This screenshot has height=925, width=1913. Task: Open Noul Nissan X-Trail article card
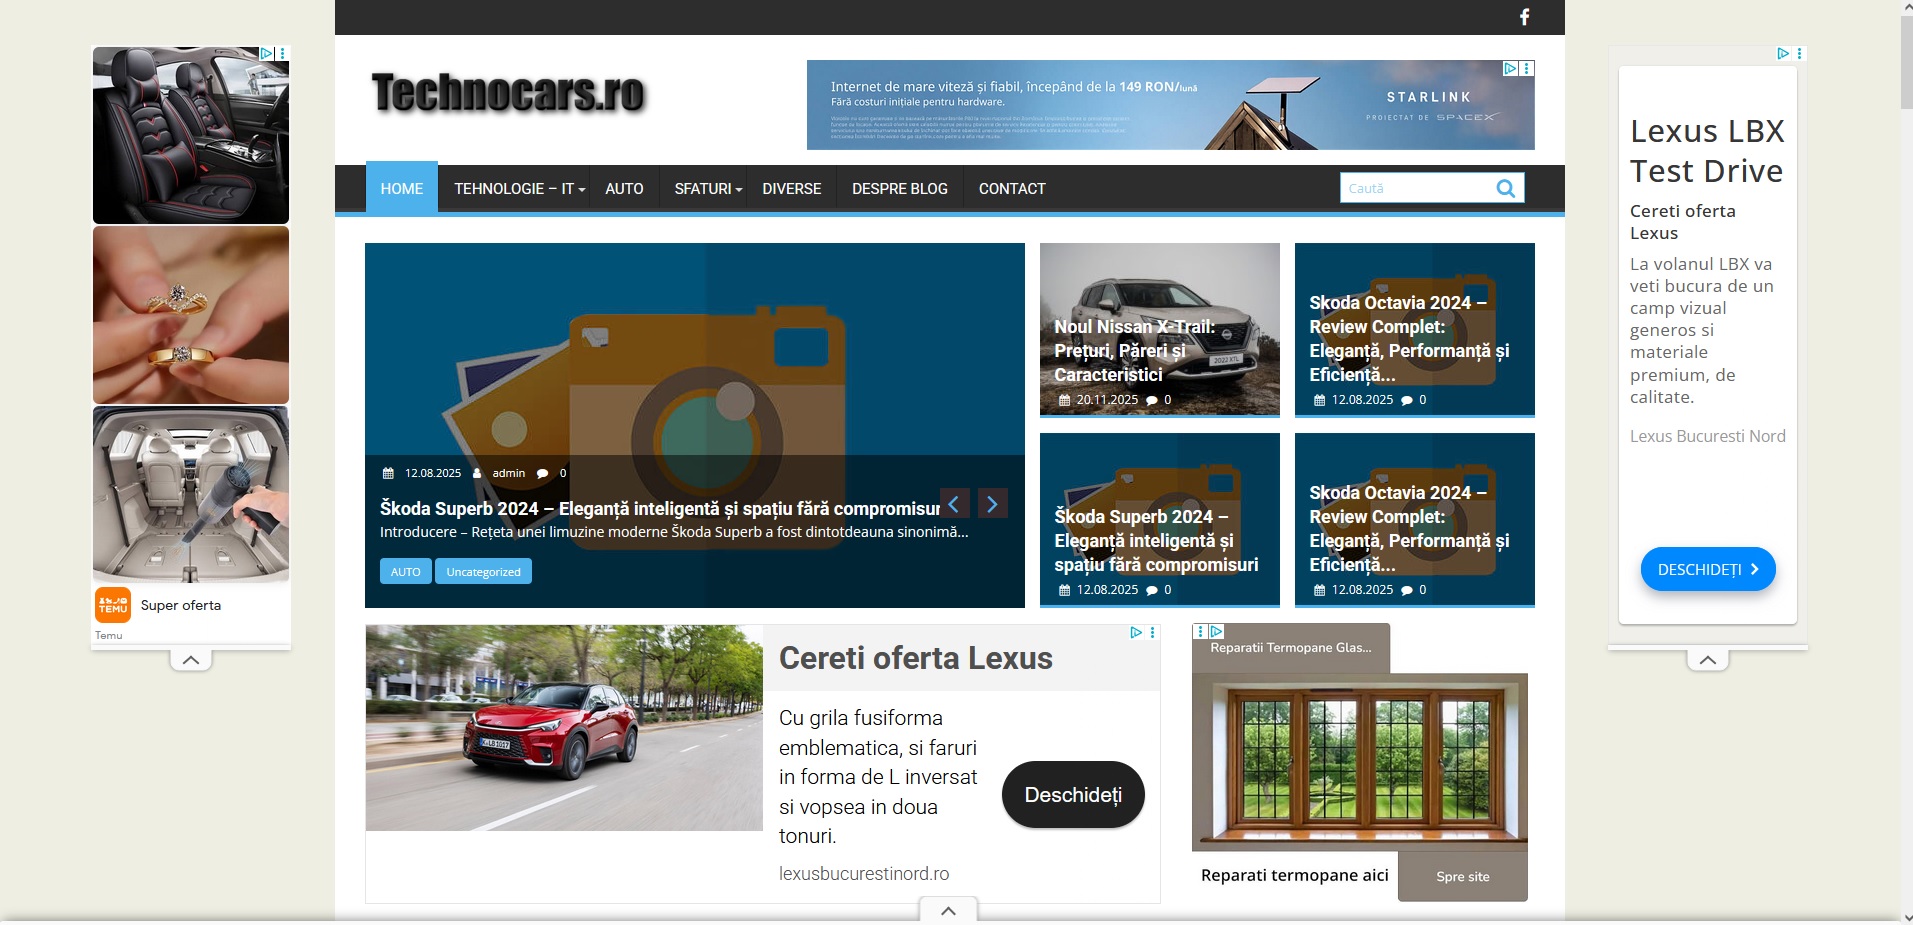(x=1160, y=329)
